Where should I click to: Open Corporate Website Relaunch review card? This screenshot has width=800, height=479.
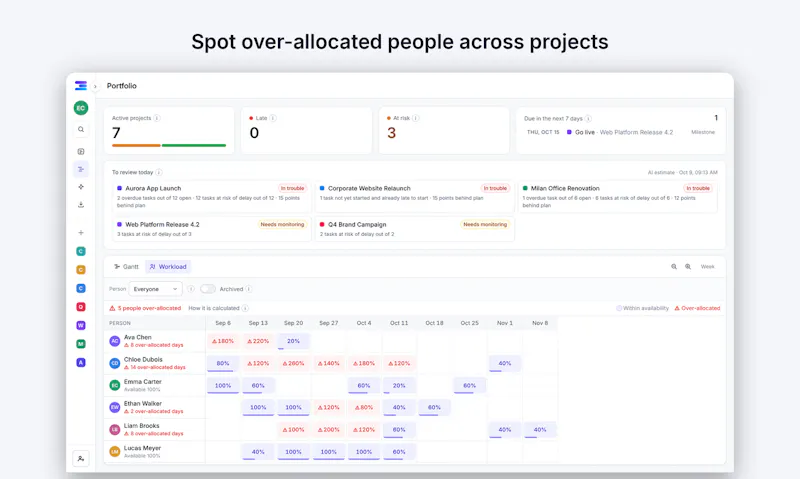click(x=414, y=196)
